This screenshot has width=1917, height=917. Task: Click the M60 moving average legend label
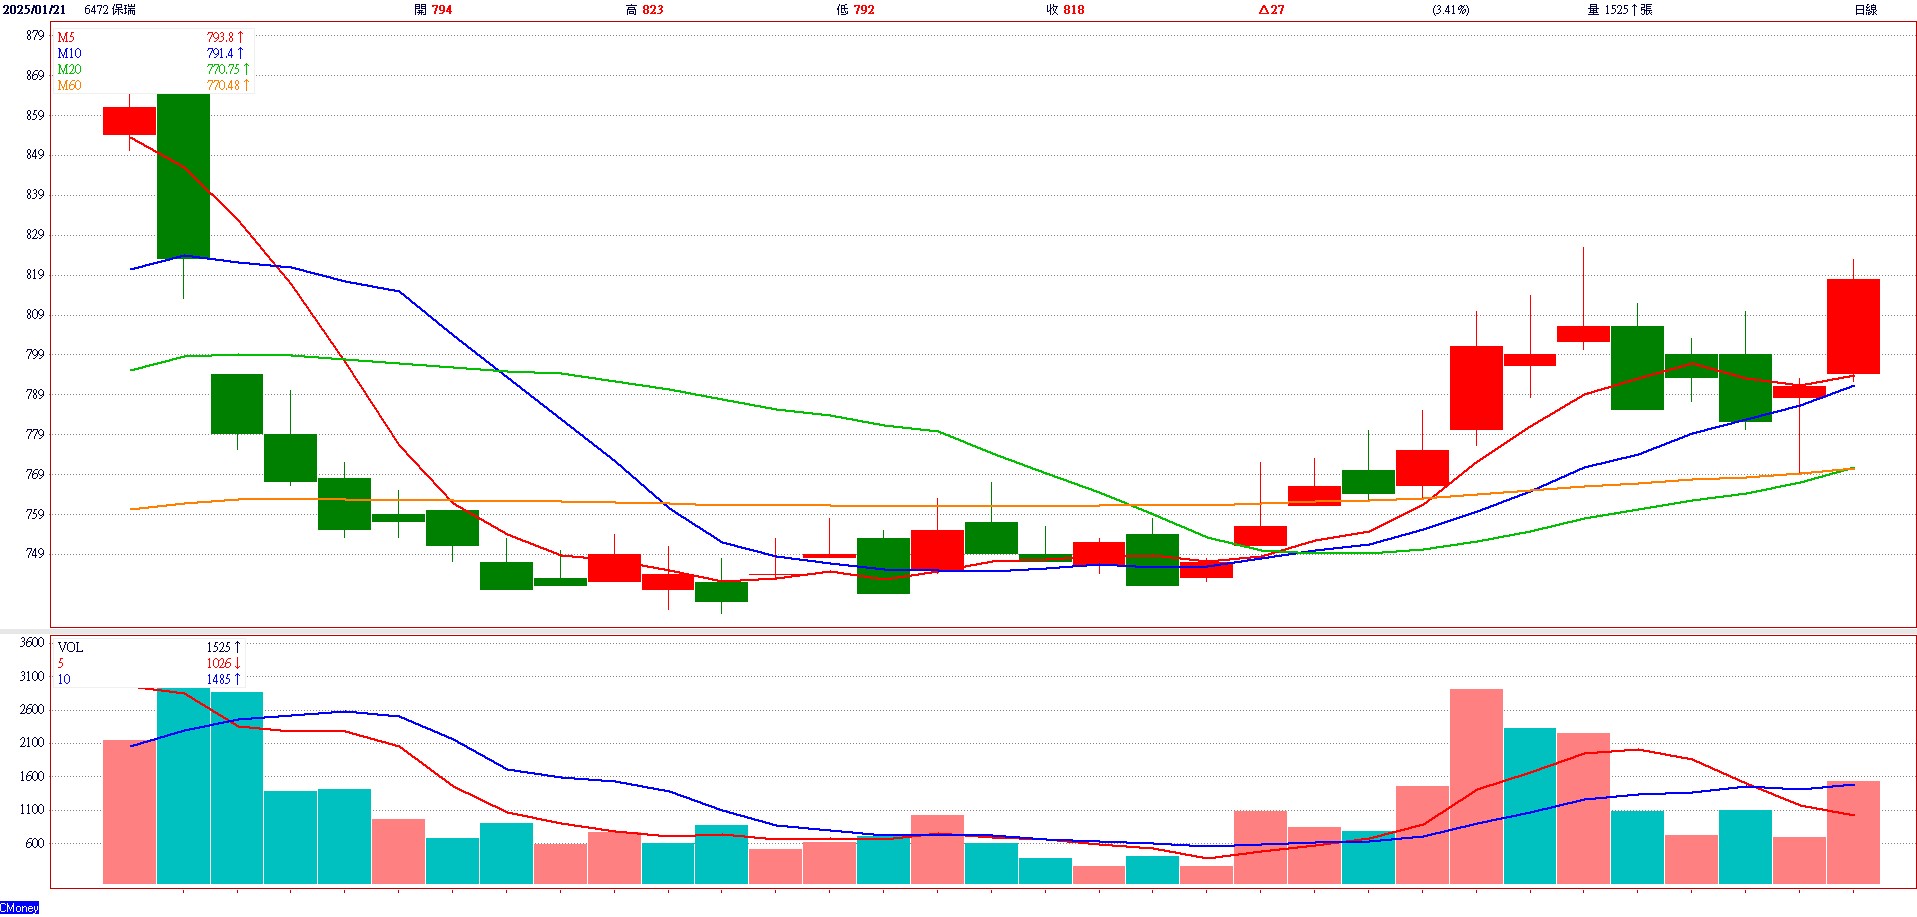pos(69,86)
